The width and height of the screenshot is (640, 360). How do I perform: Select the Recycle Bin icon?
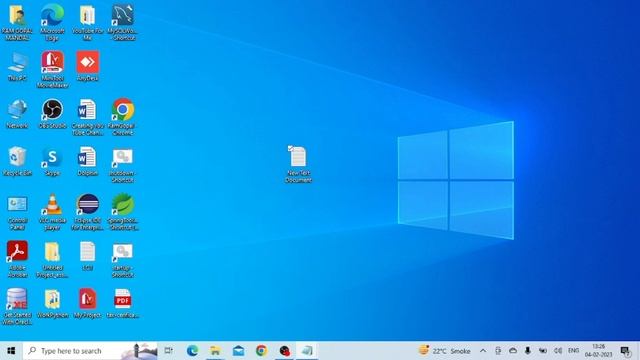[x=17, y=161]
